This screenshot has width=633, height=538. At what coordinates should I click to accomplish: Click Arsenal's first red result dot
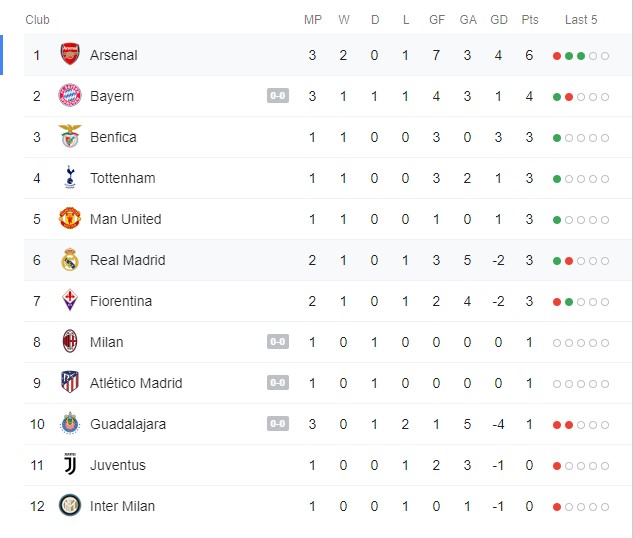tap(557, 56)
